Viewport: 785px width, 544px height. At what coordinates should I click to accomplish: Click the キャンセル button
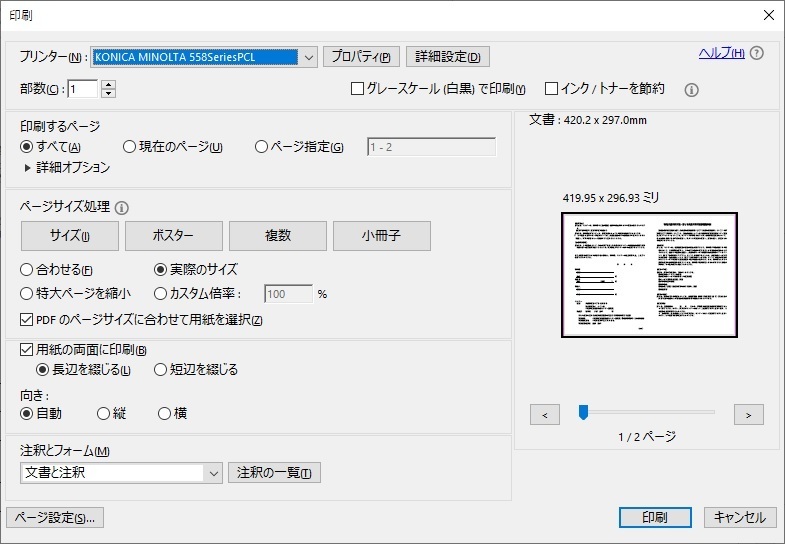(x=740, y=517)
